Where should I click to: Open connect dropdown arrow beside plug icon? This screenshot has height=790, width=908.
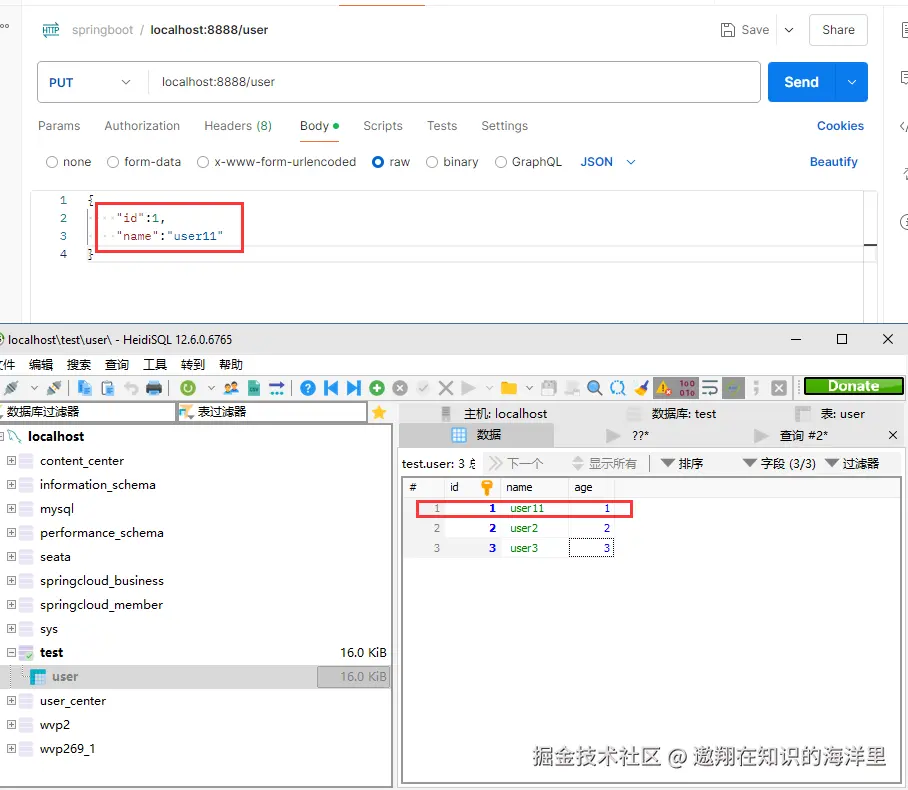pos(34,388)
